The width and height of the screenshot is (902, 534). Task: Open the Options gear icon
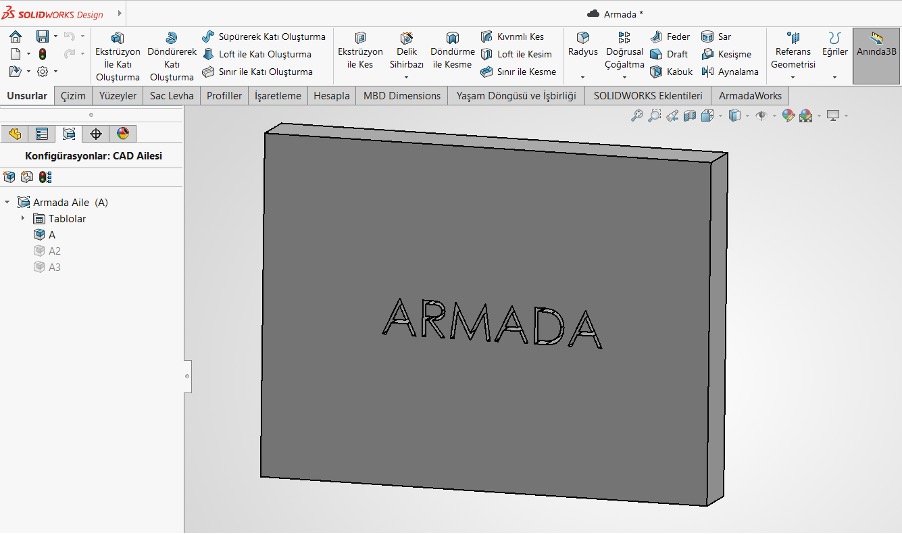click(42, 71)
